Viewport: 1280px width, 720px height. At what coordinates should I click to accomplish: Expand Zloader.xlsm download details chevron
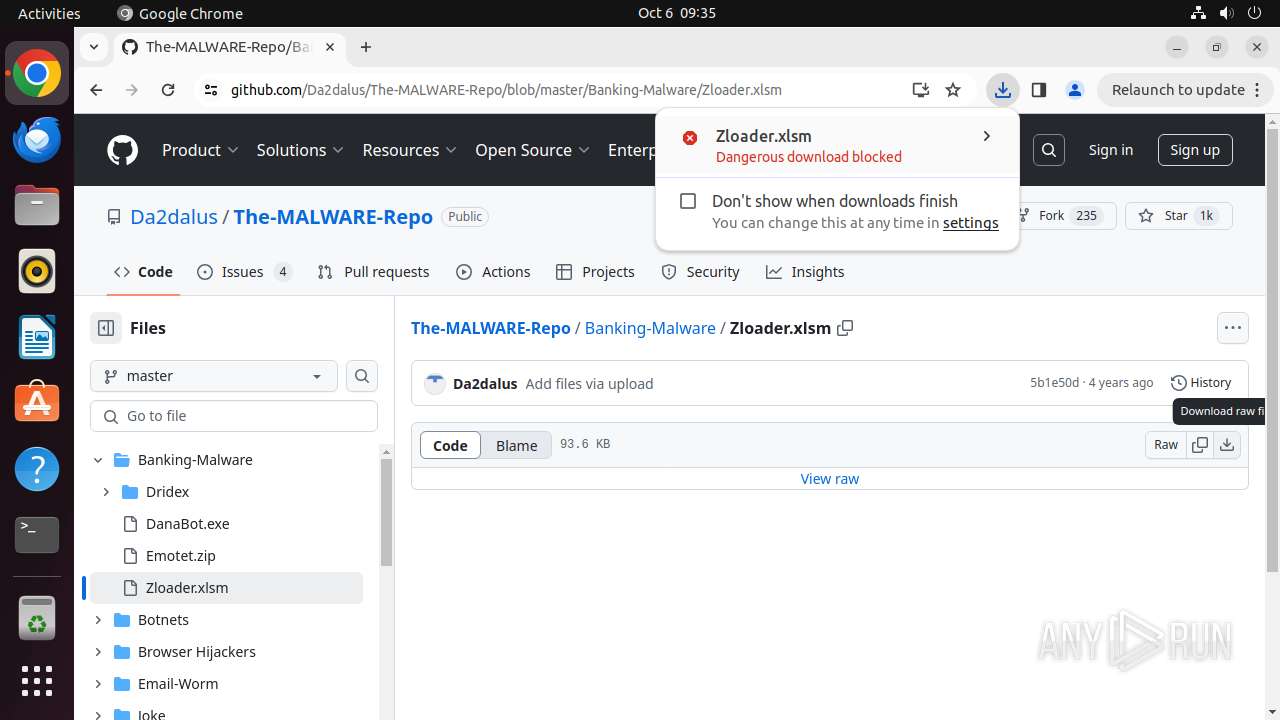click(987, 136)
